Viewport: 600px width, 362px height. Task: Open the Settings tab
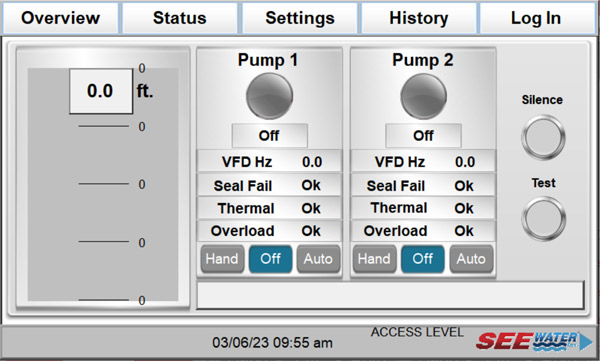[300, 18]
